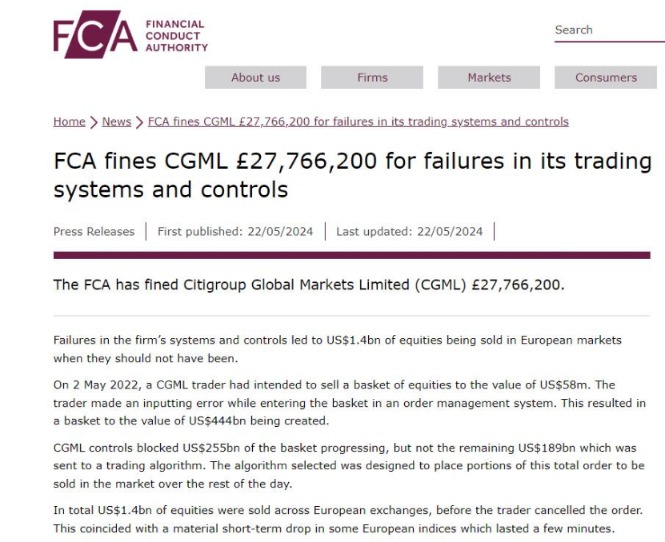The width and height of the screenshot is (665, 542).
Task: Open the About us menu
Action: click(x=255, y=78)
